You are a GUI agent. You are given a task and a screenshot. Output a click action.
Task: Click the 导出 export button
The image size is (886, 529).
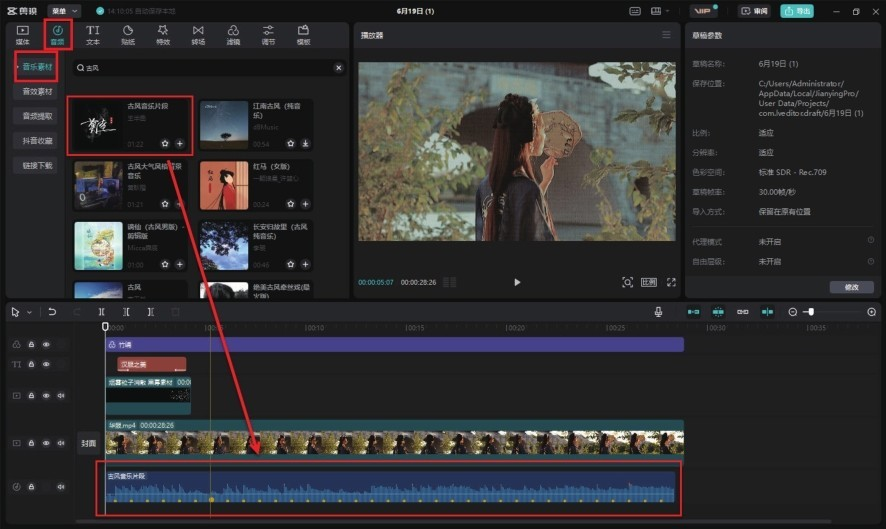tap(797, 11)
